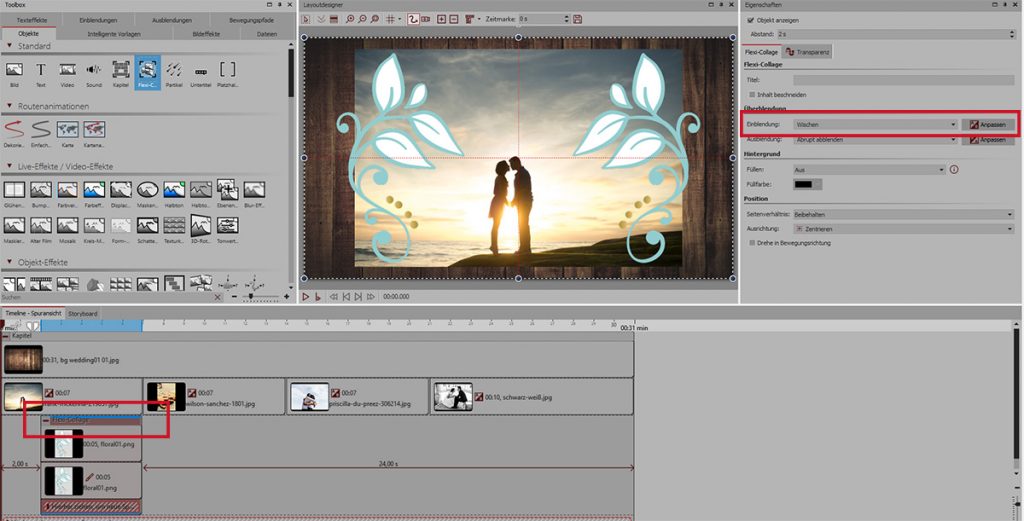Click the 3D-Rotation live effect icon
This screenshot has width=1024, height=521.
pyautogui.click(x=200, y=225)
